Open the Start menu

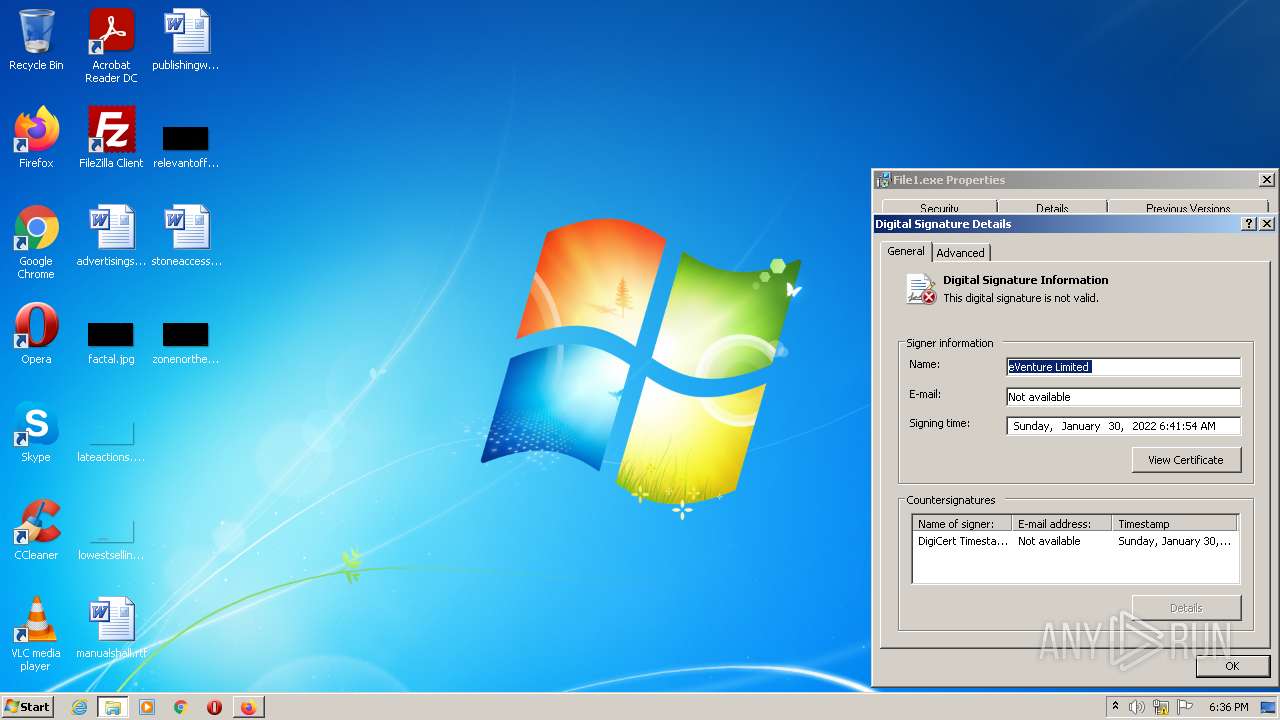pyautogui.click(x=28, y=707)
